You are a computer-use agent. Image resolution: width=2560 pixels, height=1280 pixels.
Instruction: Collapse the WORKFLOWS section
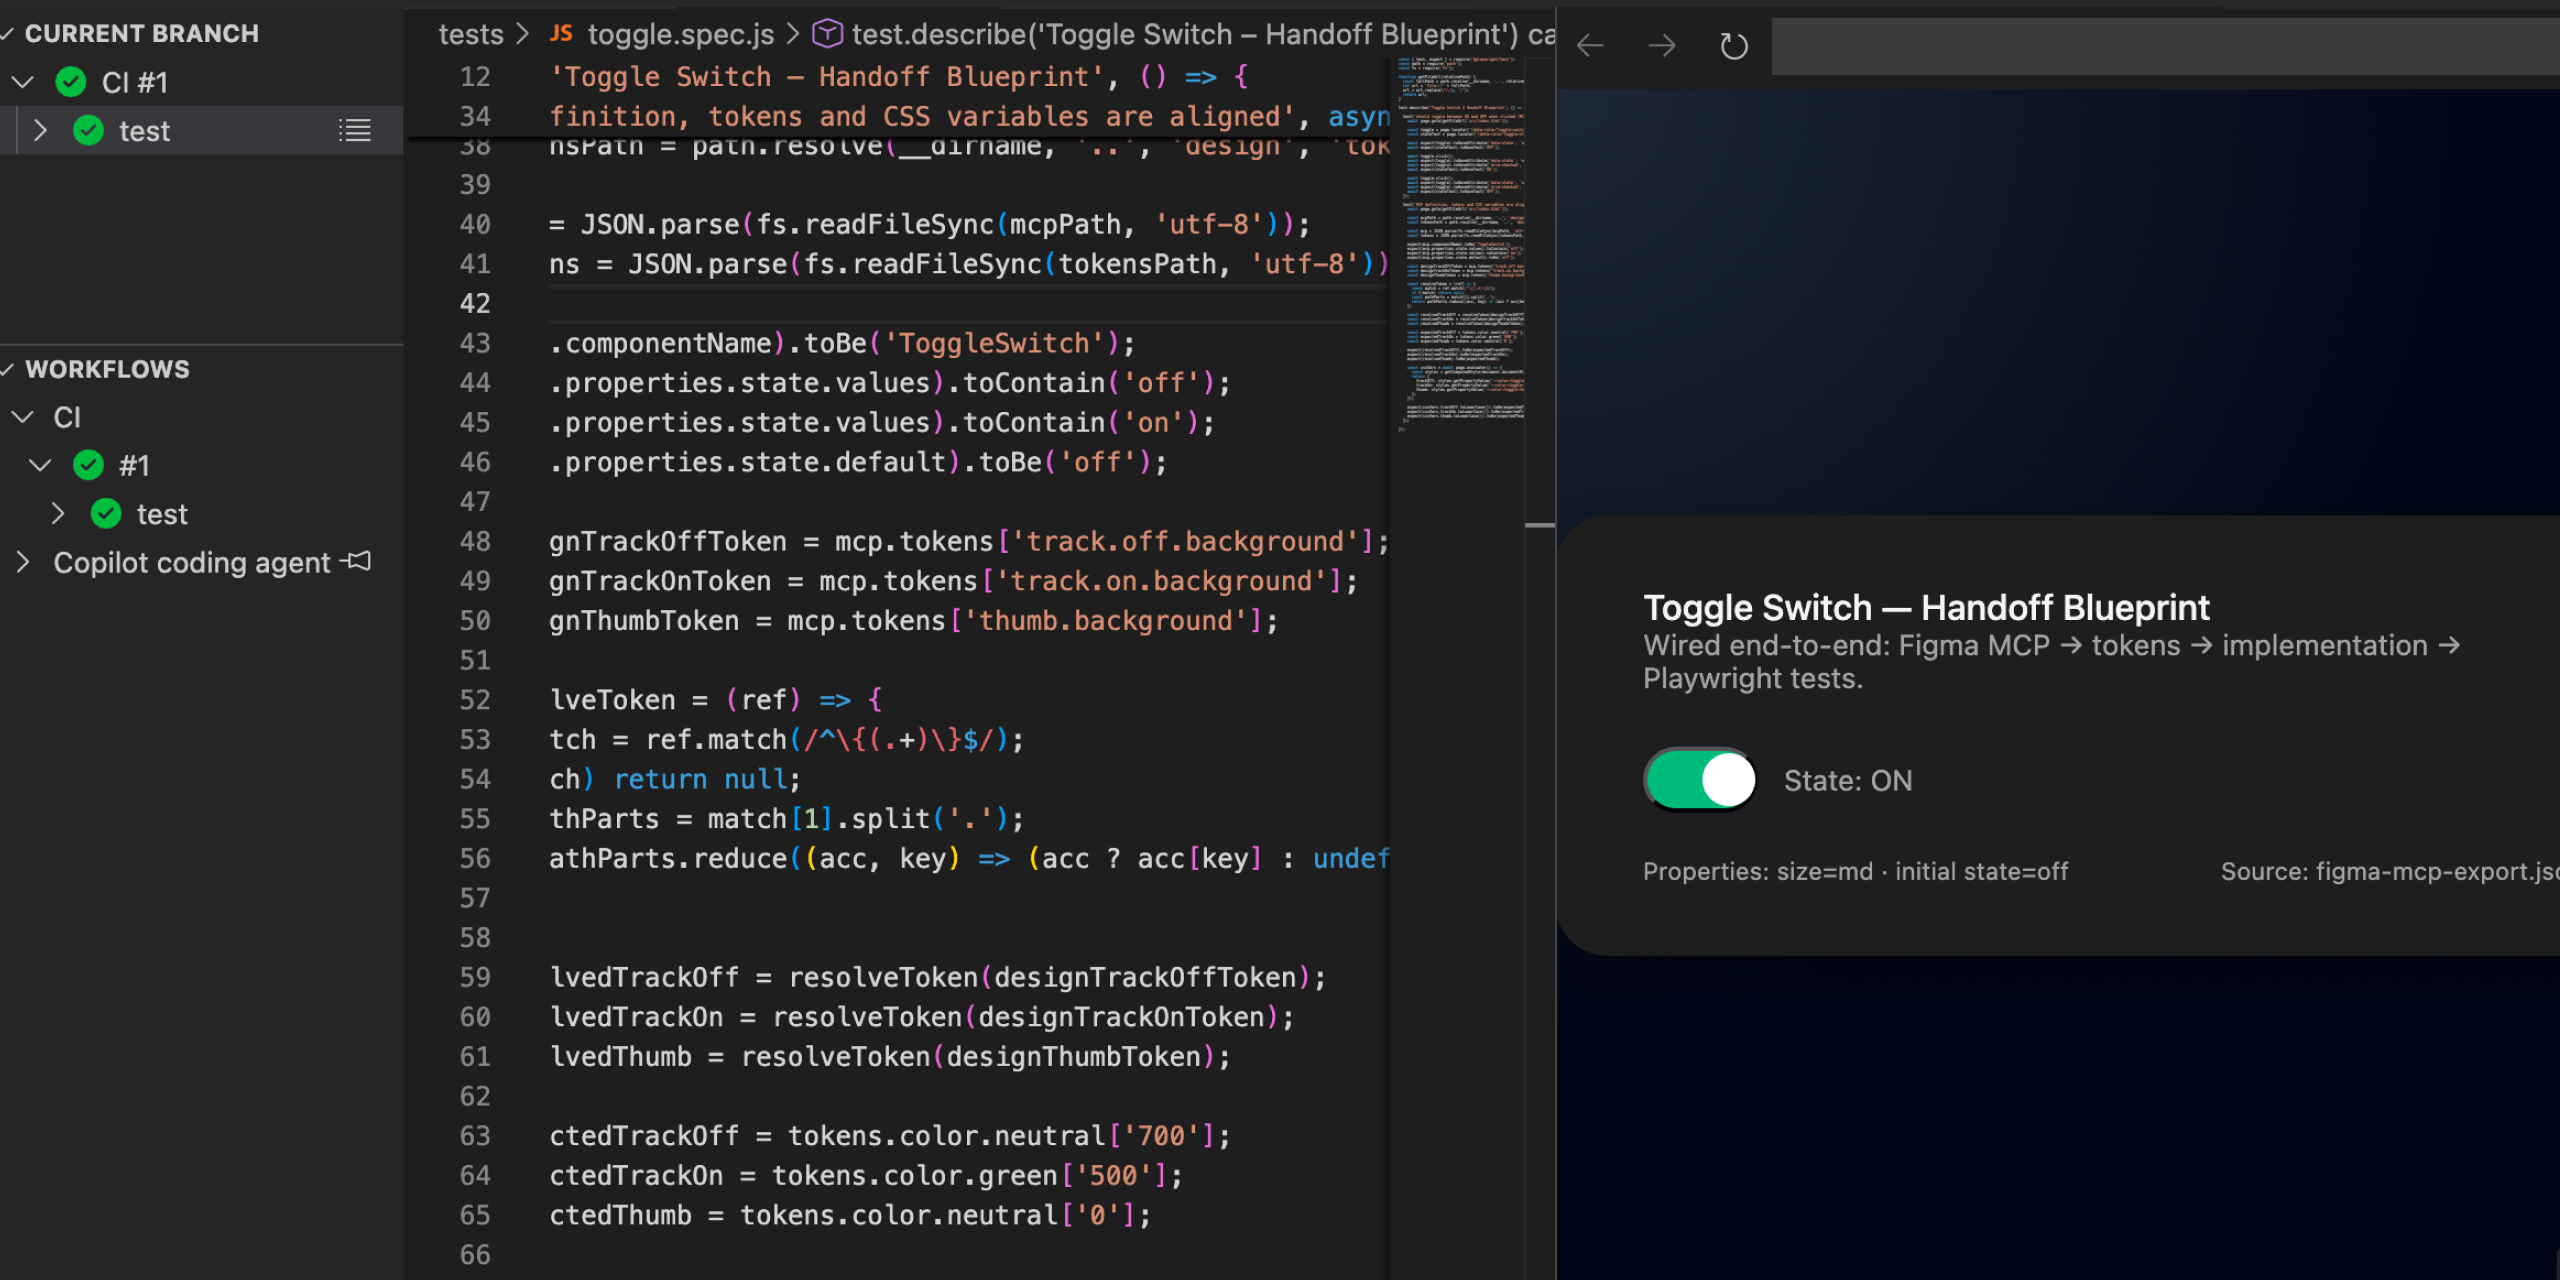point(8,369)
